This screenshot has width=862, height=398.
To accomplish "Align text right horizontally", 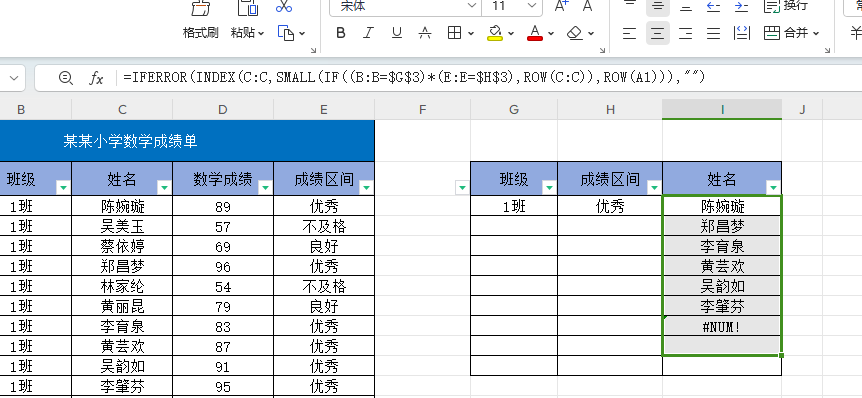I will point(686,34).
